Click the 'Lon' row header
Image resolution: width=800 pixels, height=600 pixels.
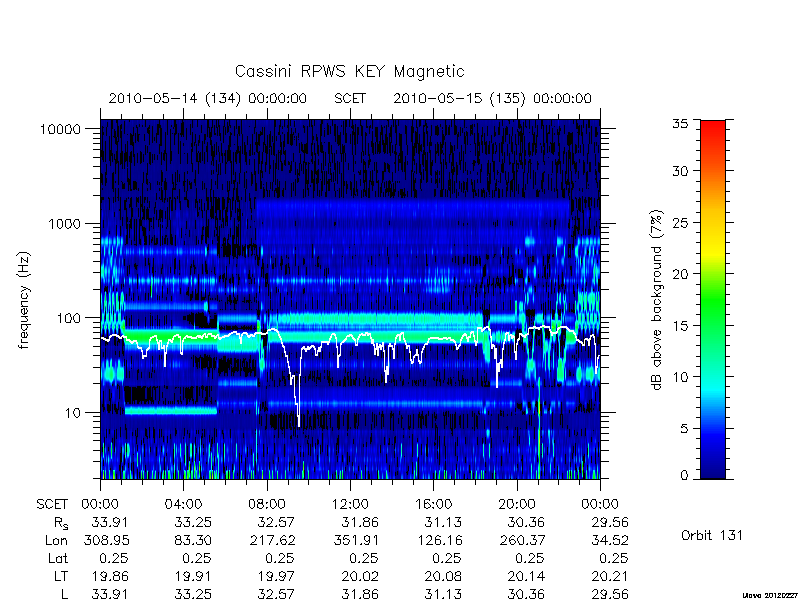click(x=56, y=540)
